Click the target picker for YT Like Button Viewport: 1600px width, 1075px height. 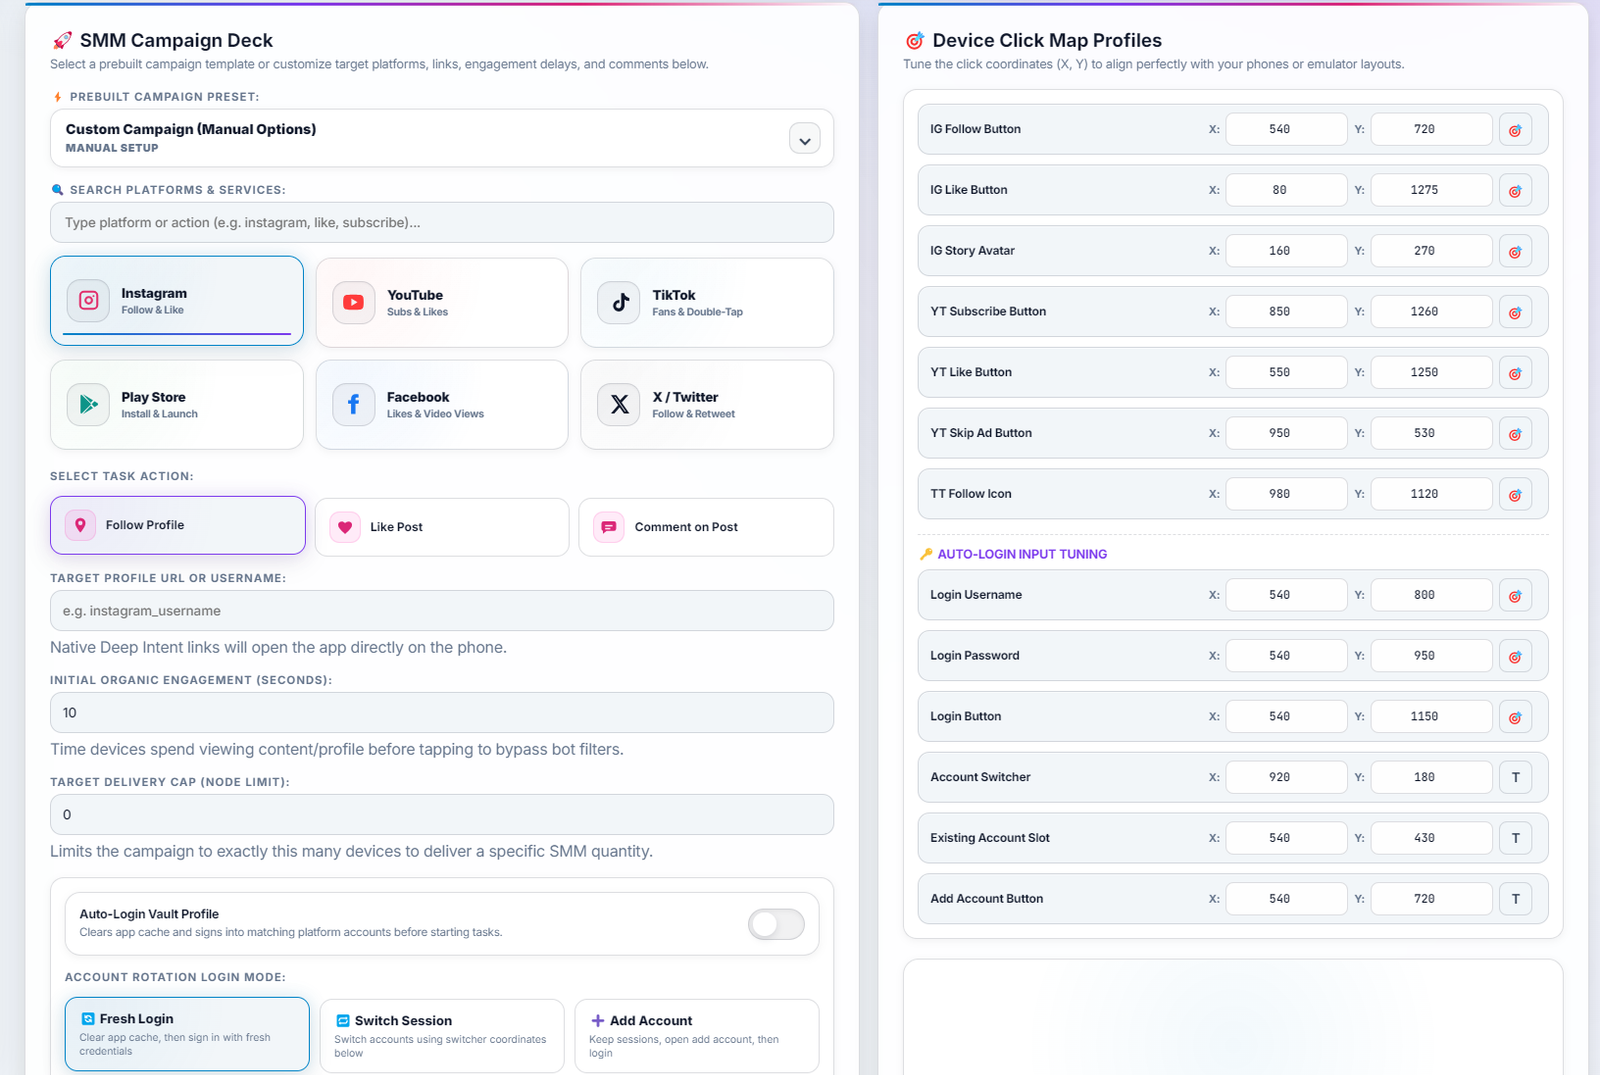pos(1515,373)
